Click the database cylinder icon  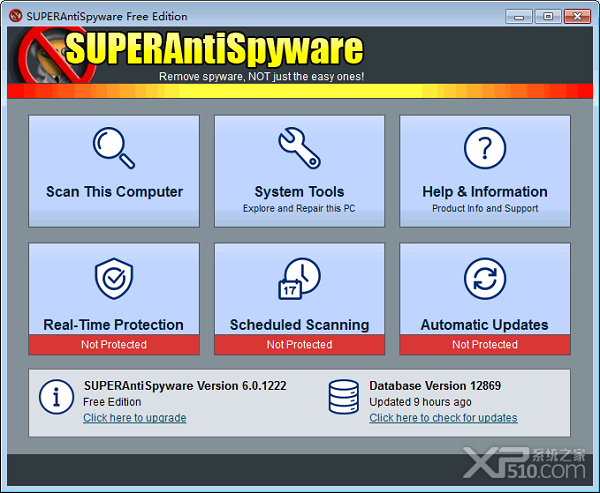[344, 397]
